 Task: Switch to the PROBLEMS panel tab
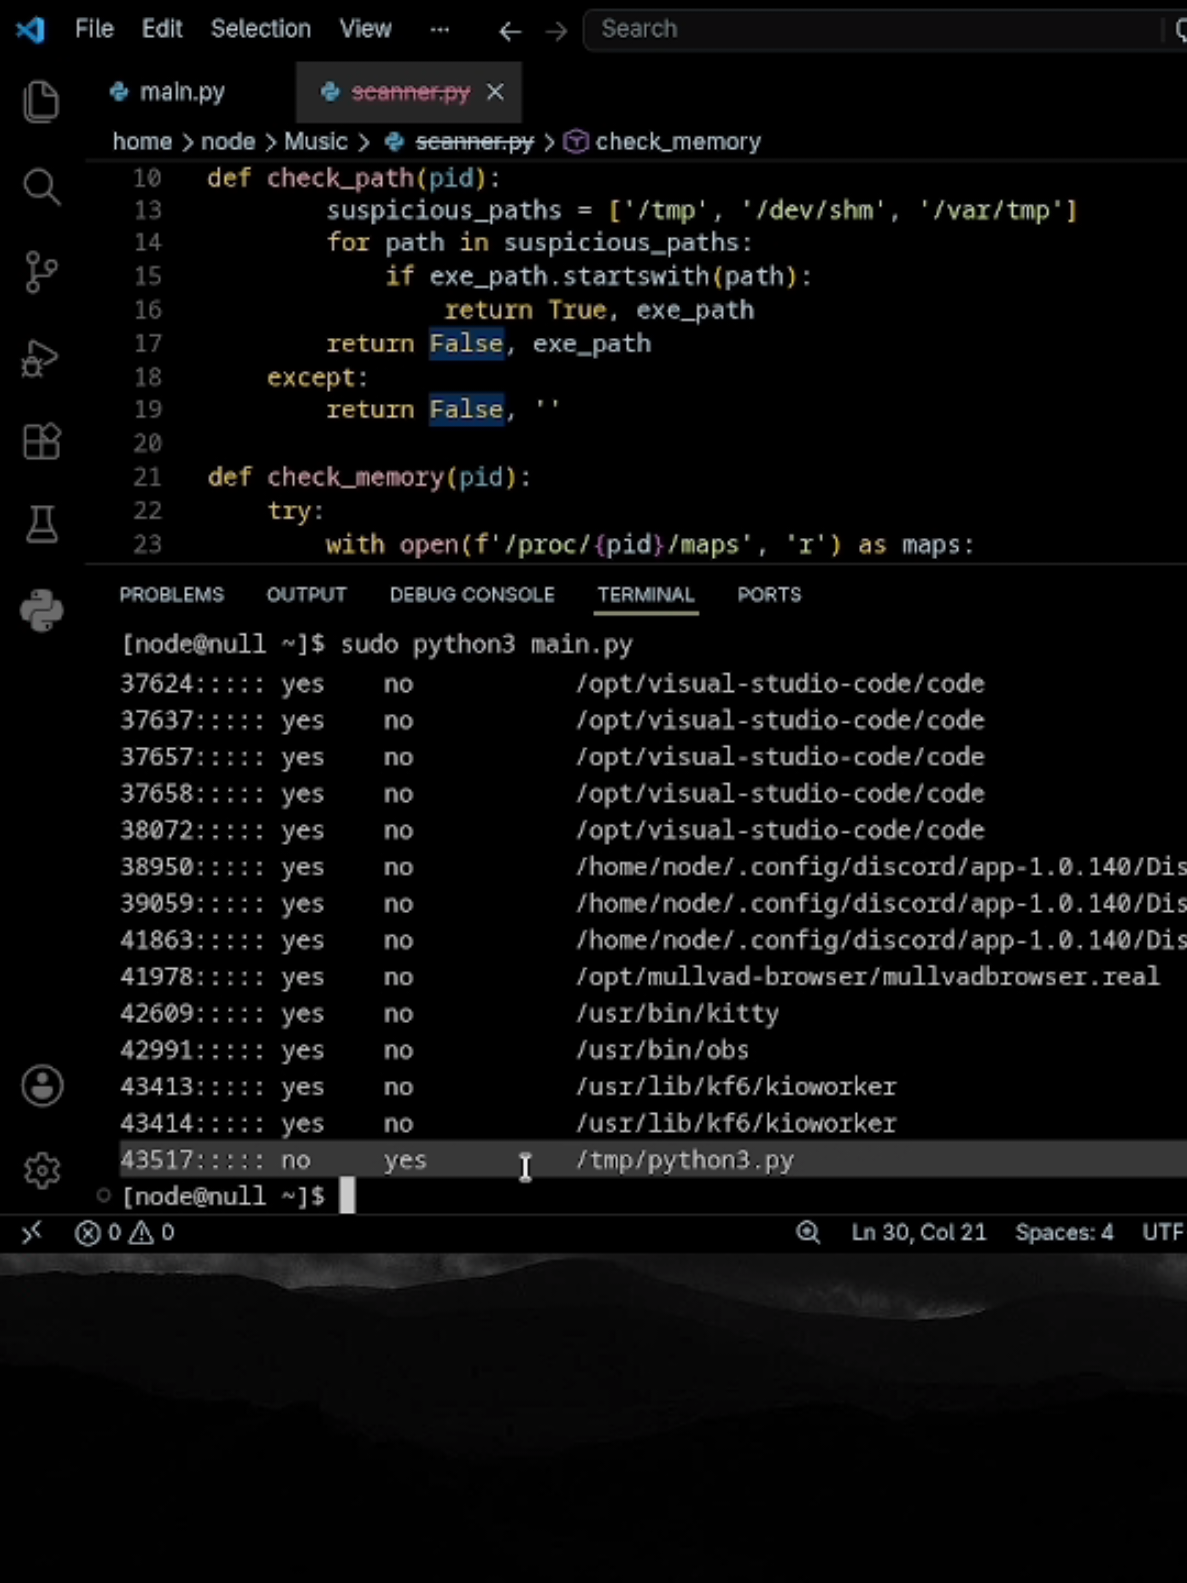(x=172, y=594)
